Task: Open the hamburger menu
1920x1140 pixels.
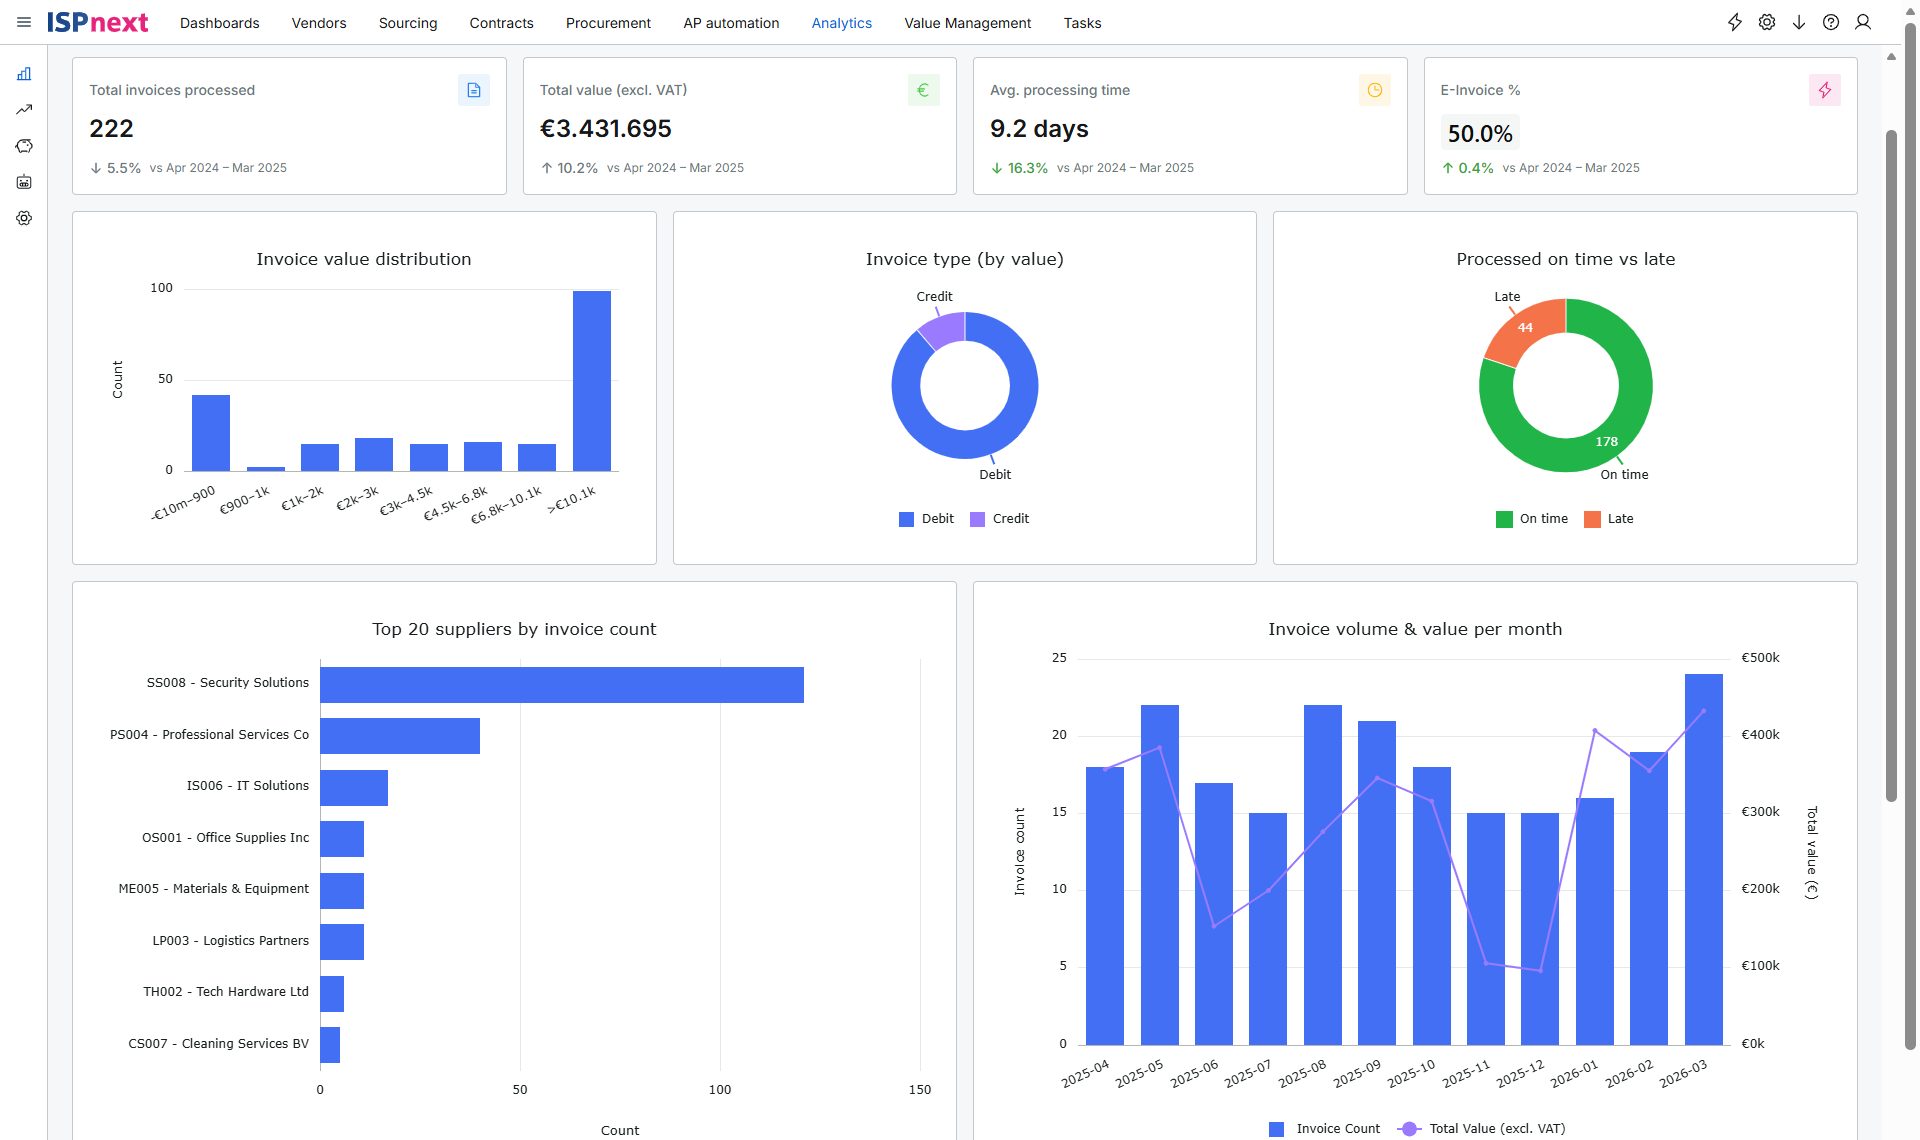Action: (24, 22)
